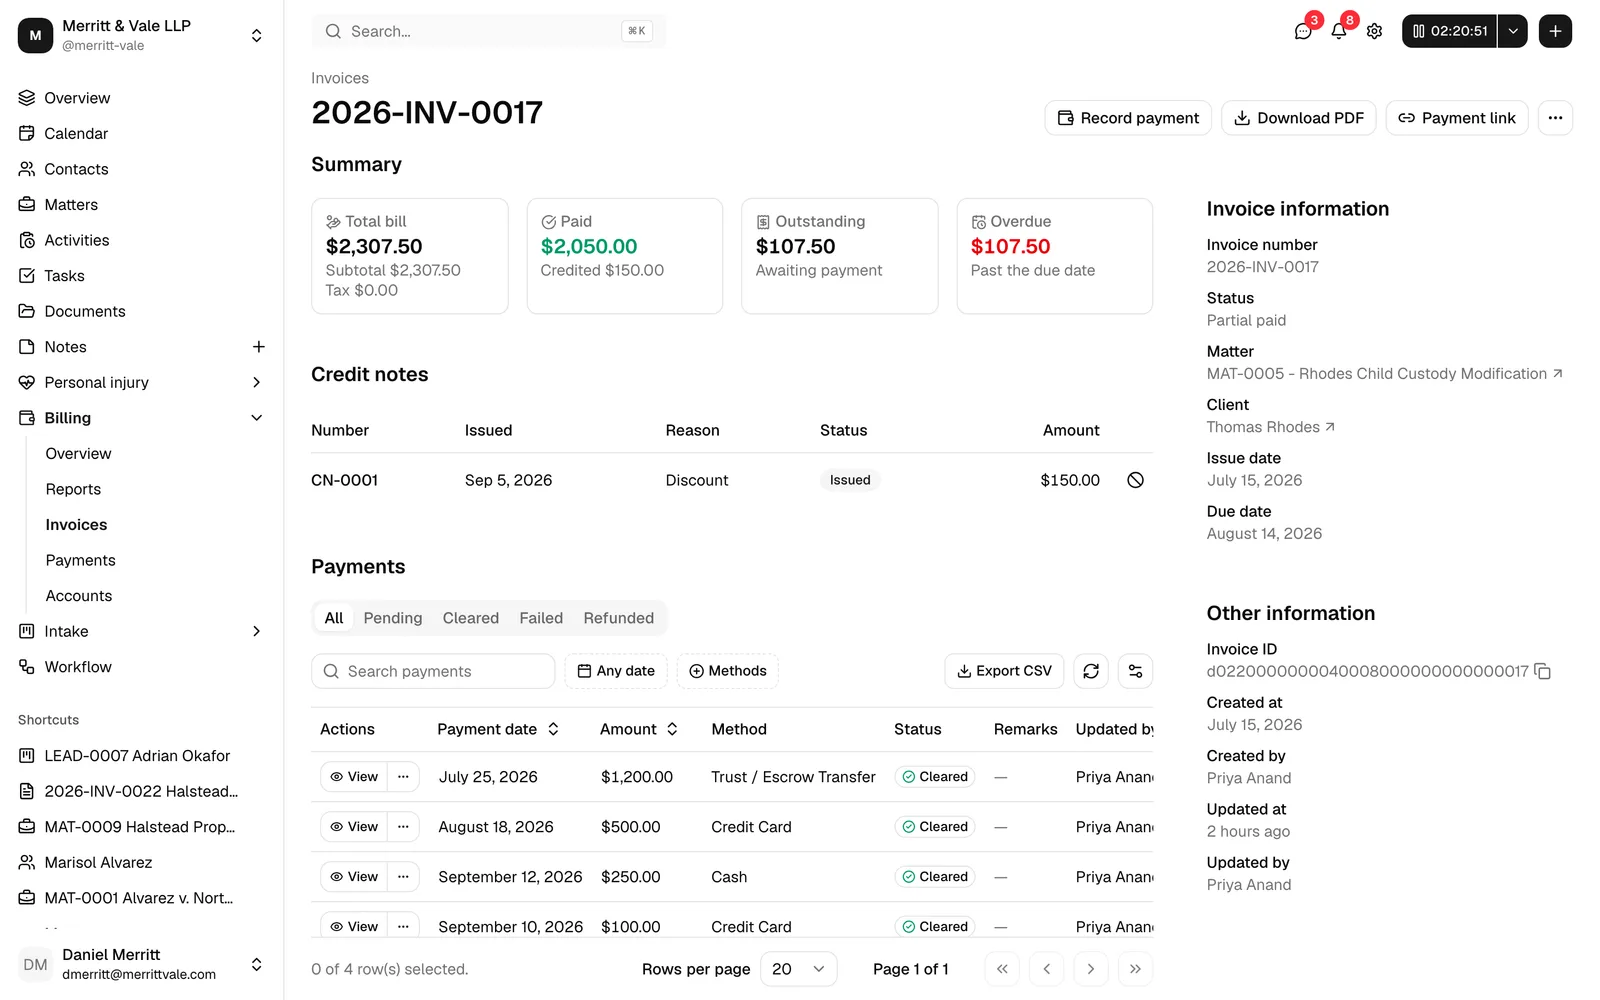This screenshot has height=1000, width=1600.
Task: Open Calendar in the sidebar
Action: 141,134
